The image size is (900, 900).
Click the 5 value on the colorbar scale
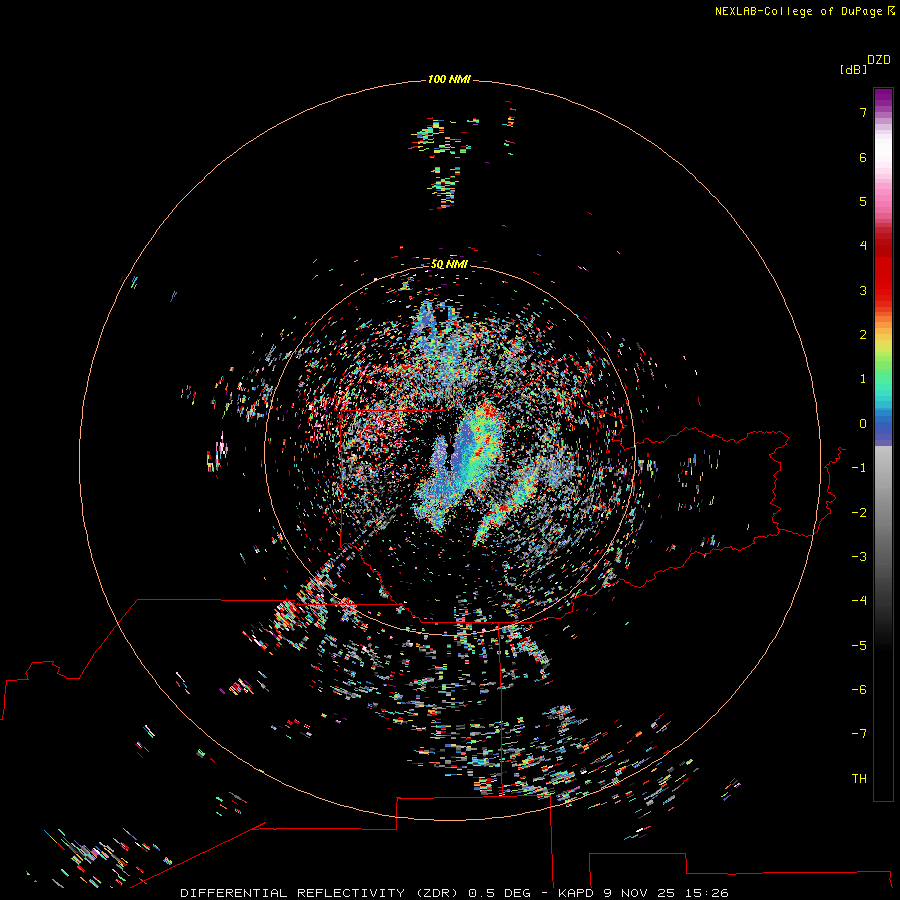[x=863, y=201]
